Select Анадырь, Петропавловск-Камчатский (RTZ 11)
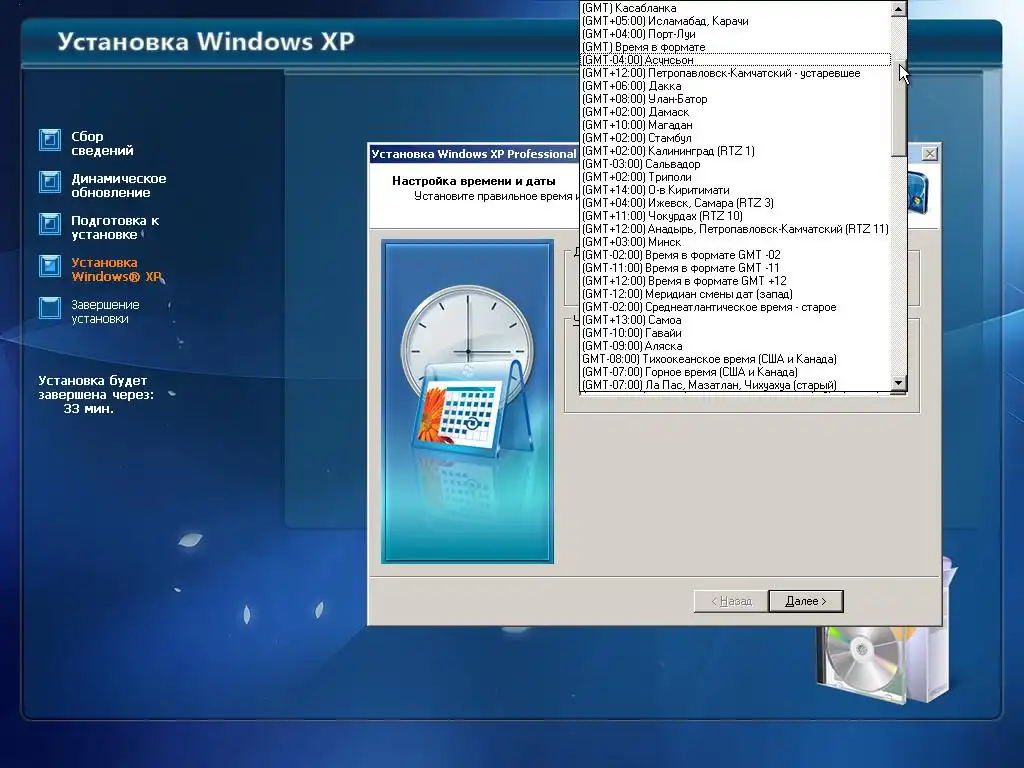The height and width of the screenshot is (768, 1024). [735, 229]
